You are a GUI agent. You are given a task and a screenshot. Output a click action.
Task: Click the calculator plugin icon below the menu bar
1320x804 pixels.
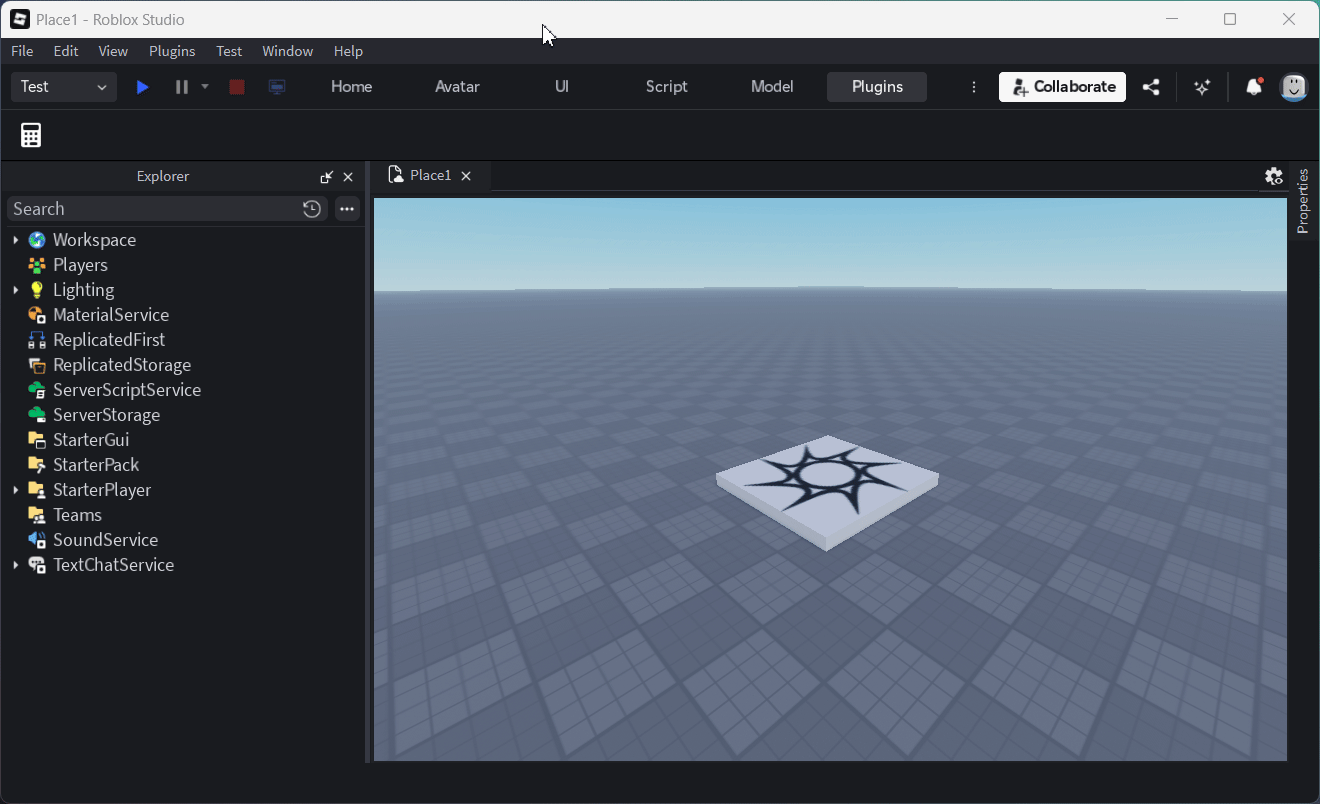pos(30,134)
